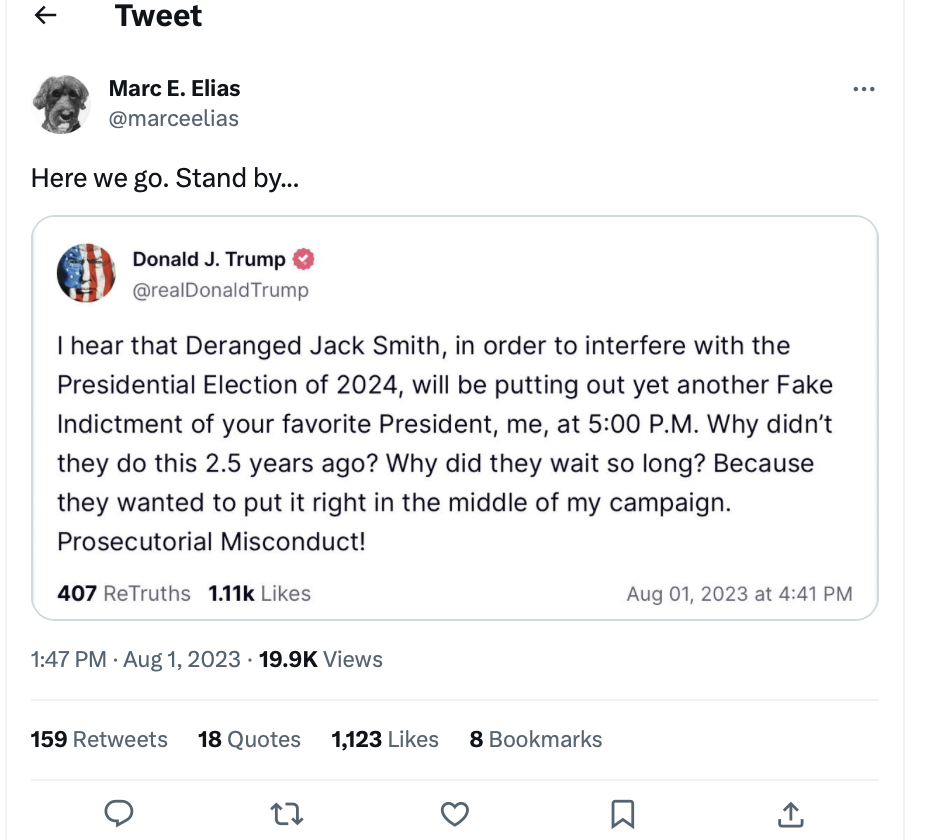
Task: Click the Donald J. Trump avatar
Action: click(x=86, y=273)
